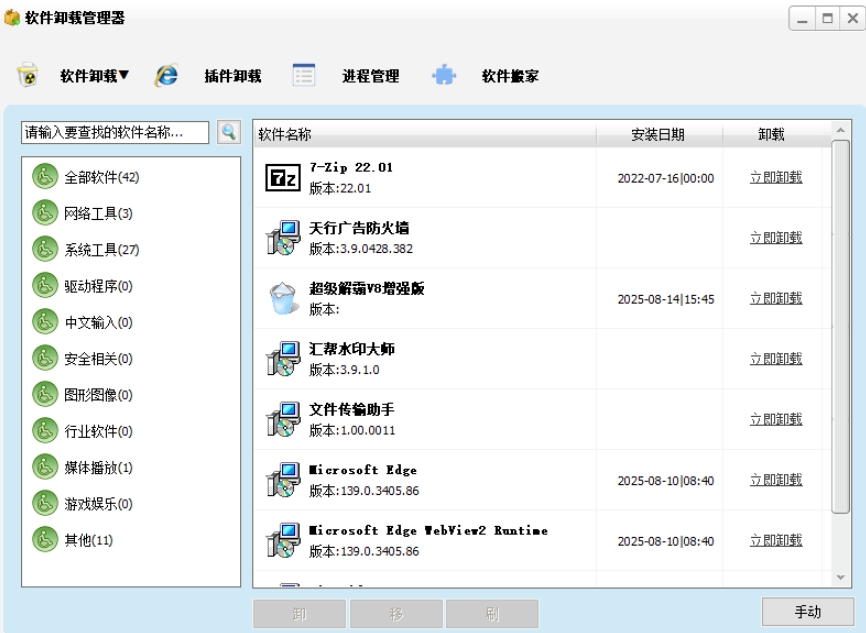This screenshot has height=633, width=866.
Task: Click the Edge WebView2 Runtime icon
Action: point(283,540)
